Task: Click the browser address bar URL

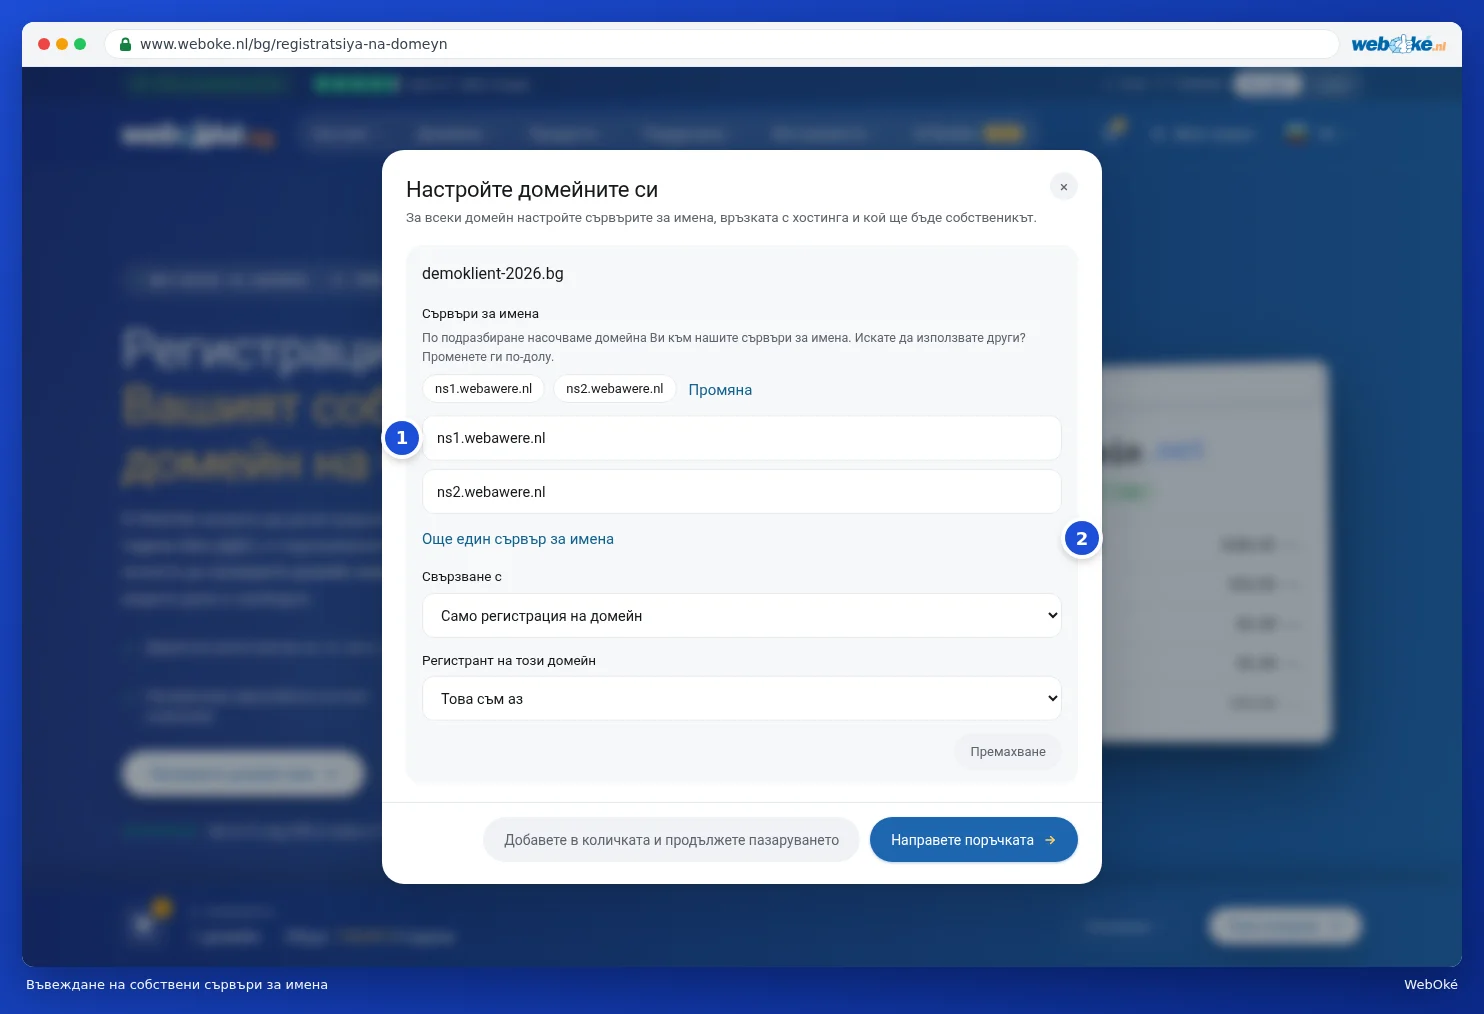Action: click(294, 44)
